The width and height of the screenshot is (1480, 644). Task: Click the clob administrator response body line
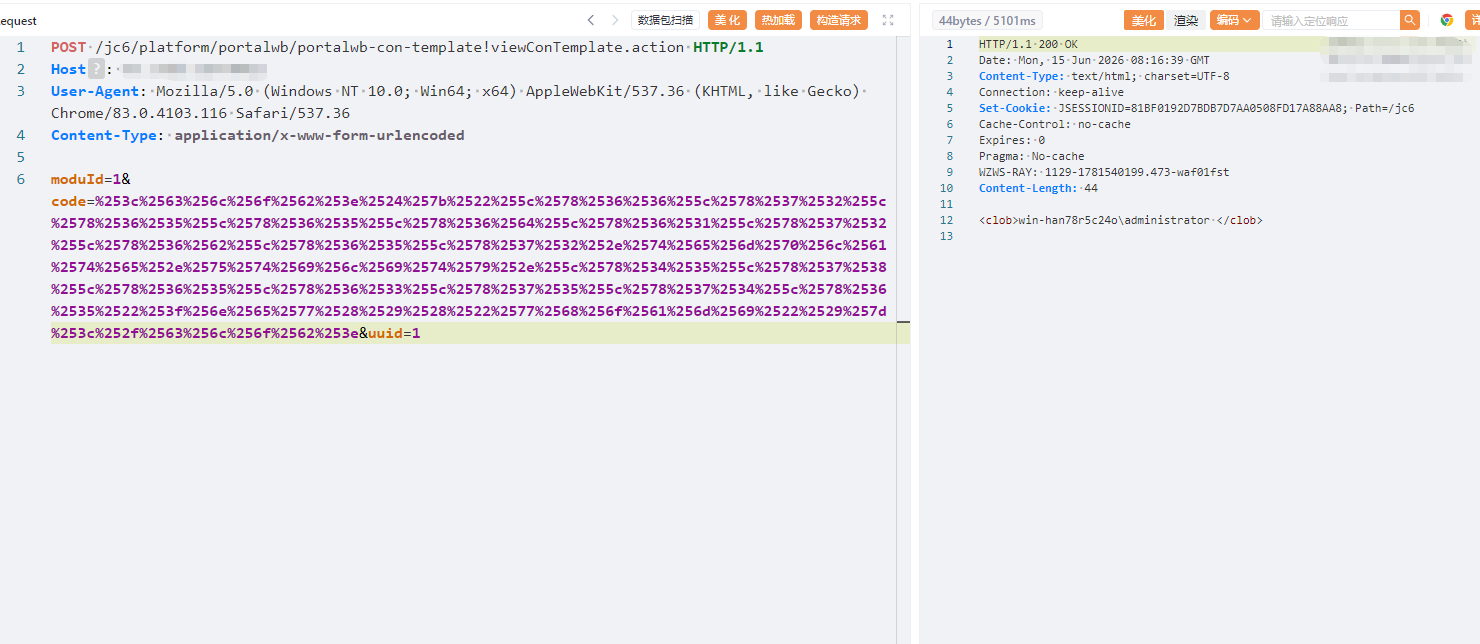tap(1120, 220)
